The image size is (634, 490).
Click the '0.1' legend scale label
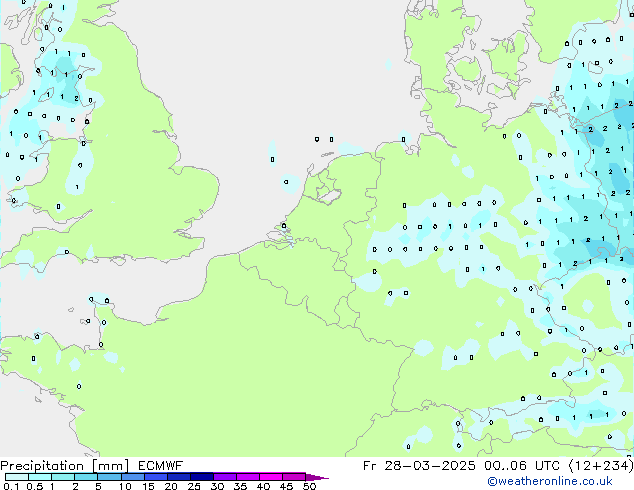point(11,486)
